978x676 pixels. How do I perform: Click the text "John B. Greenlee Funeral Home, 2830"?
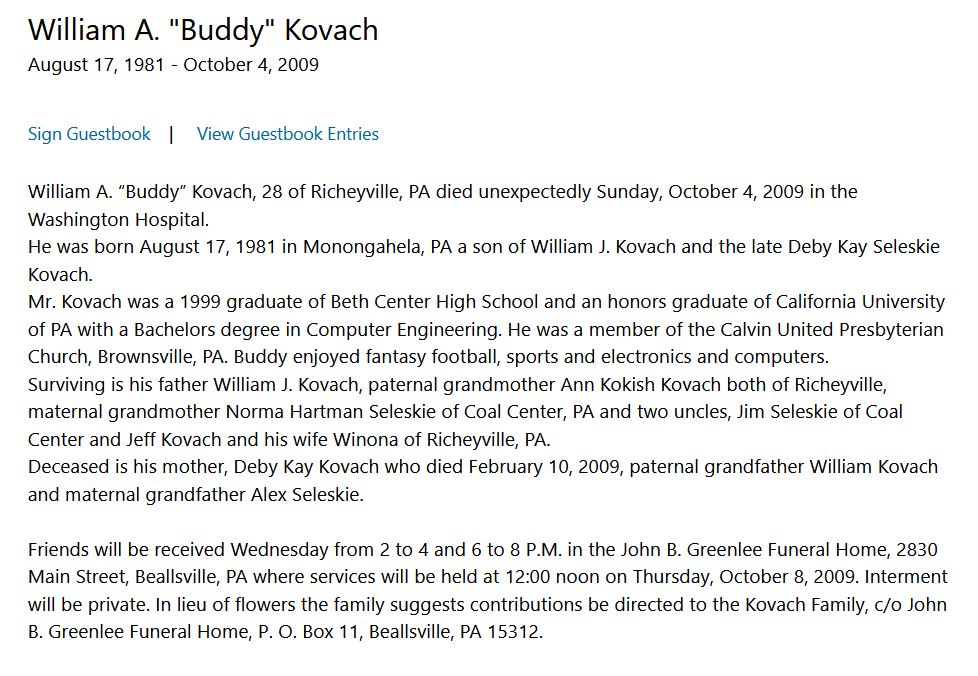click(x=778, y=550)
